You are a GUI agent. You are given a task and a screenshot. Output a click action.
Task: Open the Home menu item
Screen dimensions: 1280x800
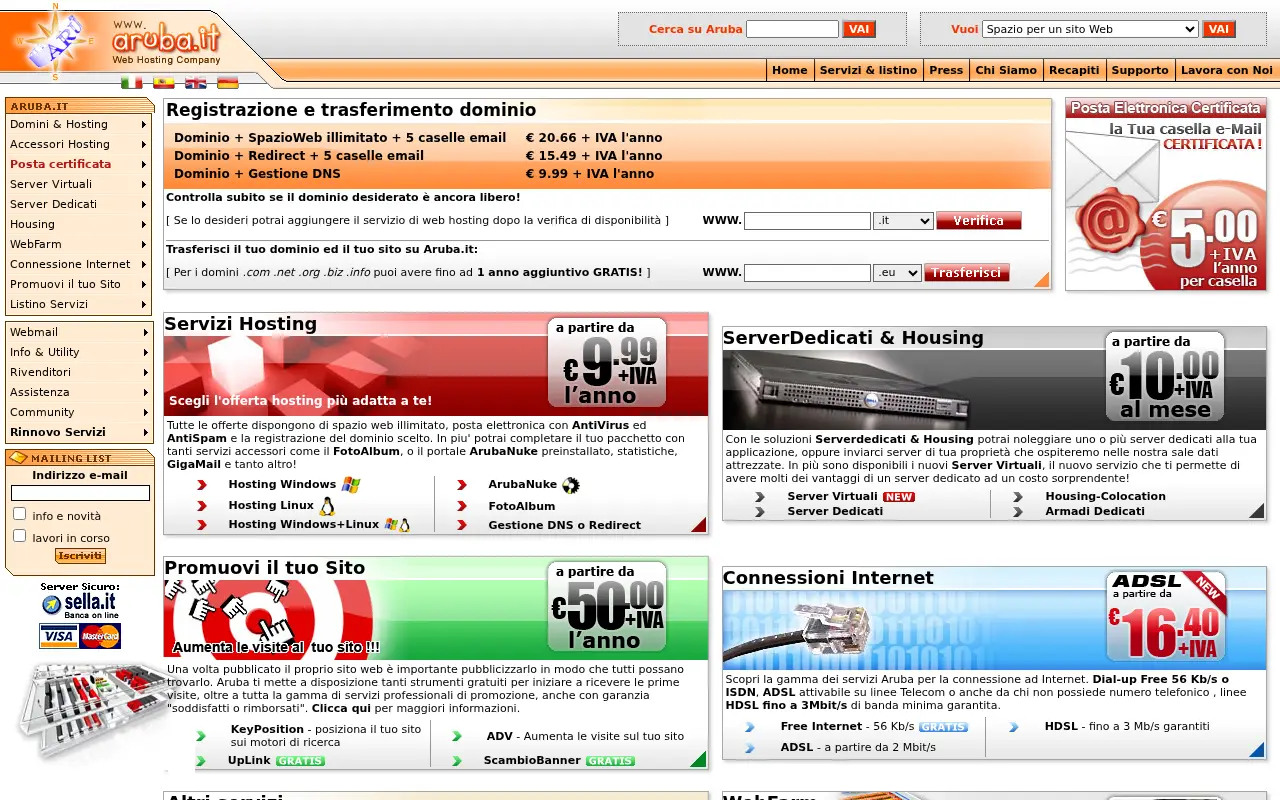pos(789,70)
